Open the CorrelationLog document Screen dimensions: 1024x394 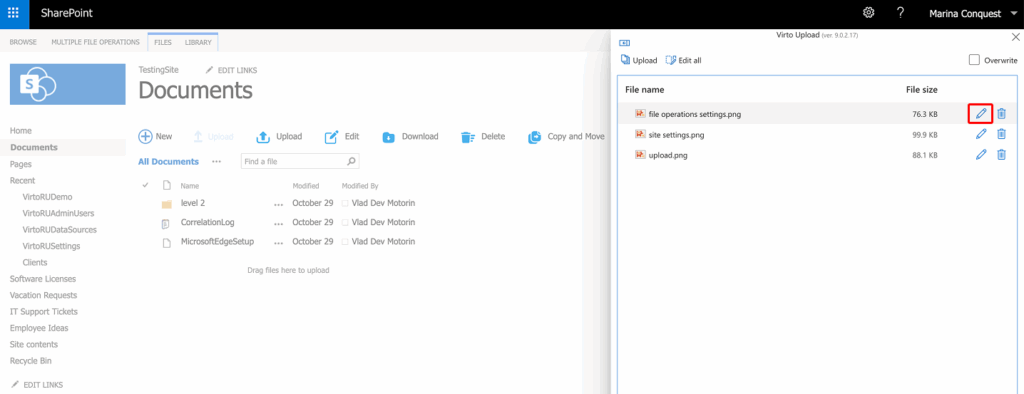(x=207, y=222)
